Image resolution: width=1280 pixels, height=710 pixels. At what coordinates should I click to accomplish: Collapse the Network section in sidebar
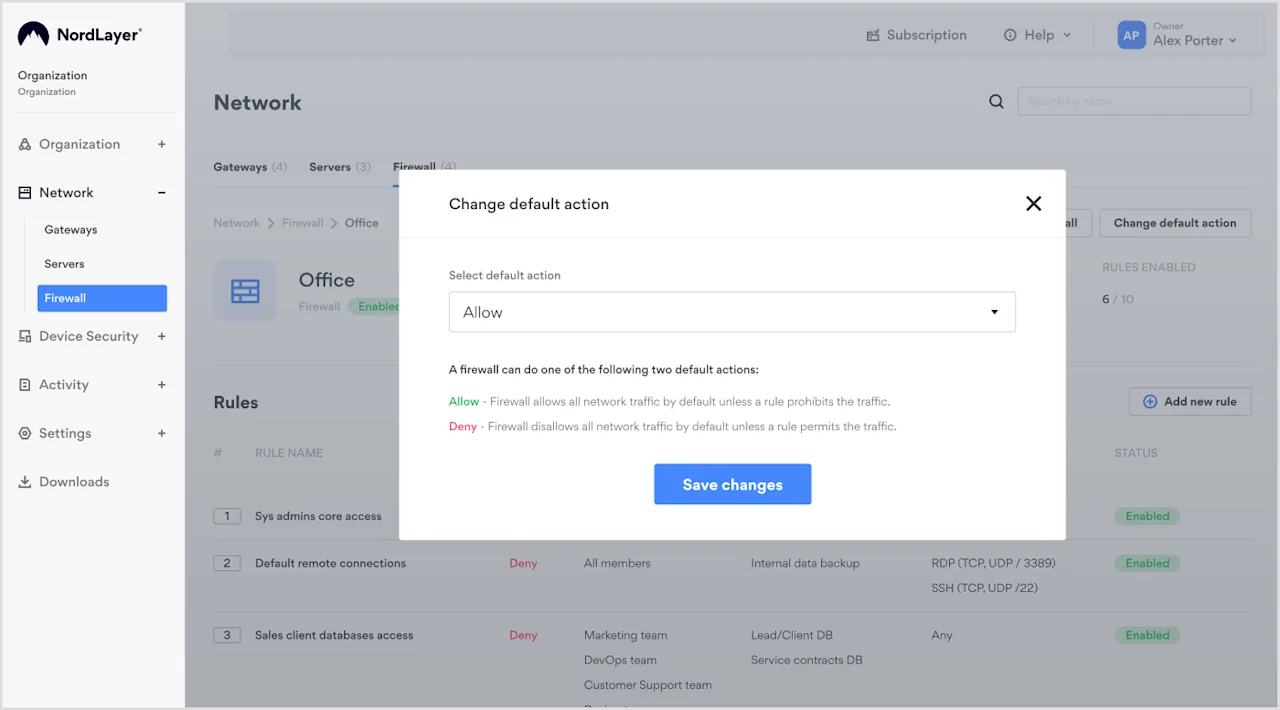tap(161, 192)
